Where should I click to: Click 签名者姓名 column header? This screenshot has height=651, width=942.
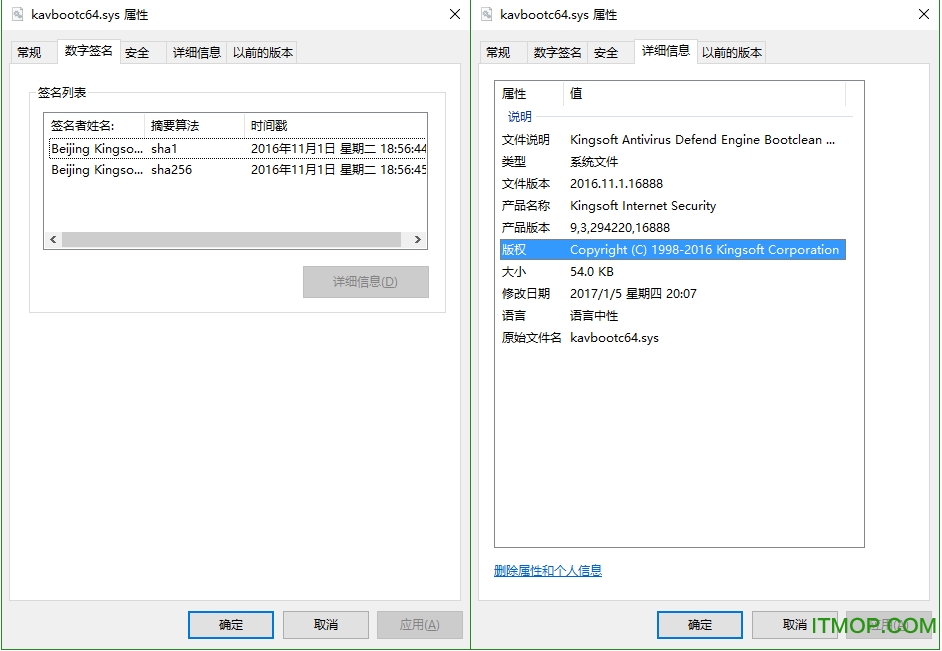coord(95,126)
